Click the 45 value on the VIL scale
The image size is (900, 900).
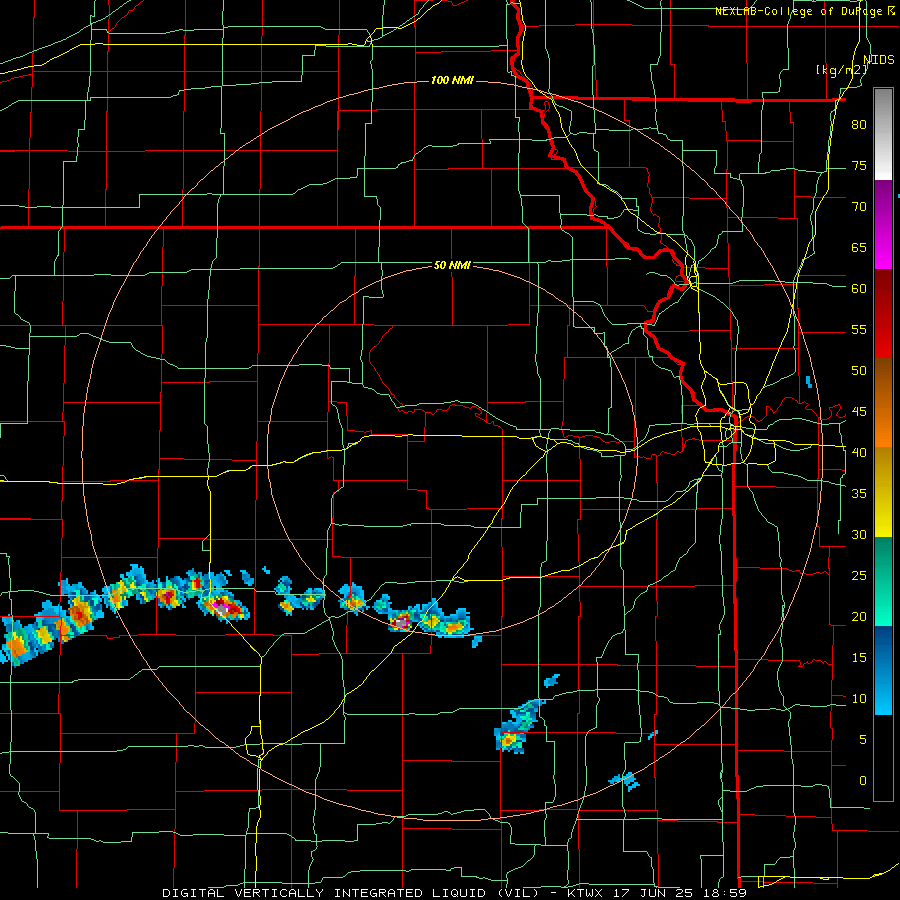859,412
